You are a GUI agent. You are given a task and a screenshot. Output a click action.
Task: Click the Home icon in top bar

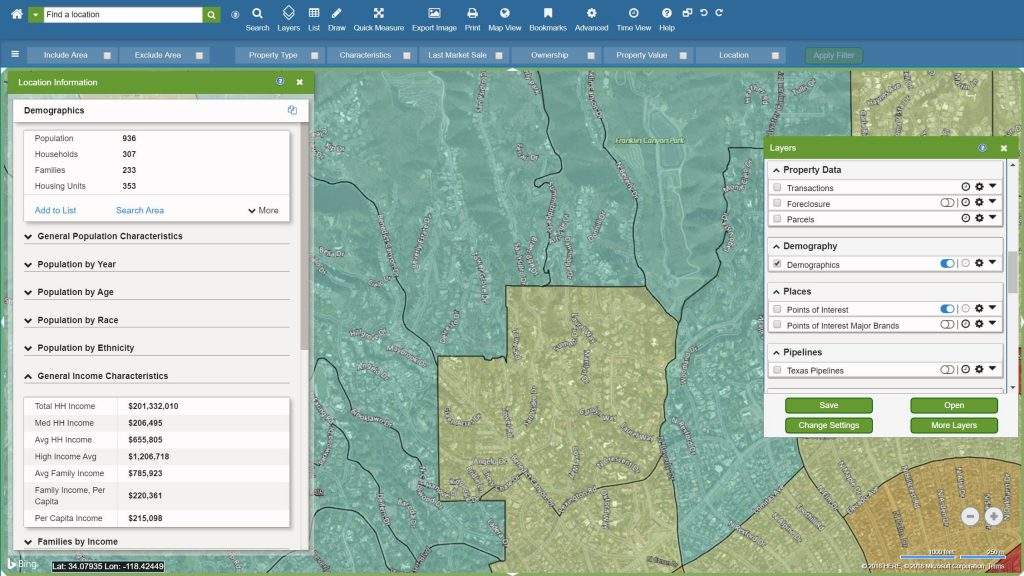pyautogui.click(x=16, y=14)
